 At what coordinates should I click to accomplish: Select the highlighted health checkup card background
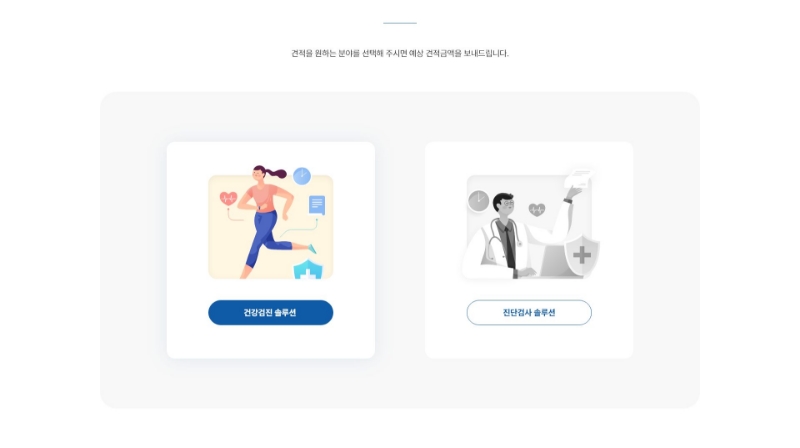point(270,250)
